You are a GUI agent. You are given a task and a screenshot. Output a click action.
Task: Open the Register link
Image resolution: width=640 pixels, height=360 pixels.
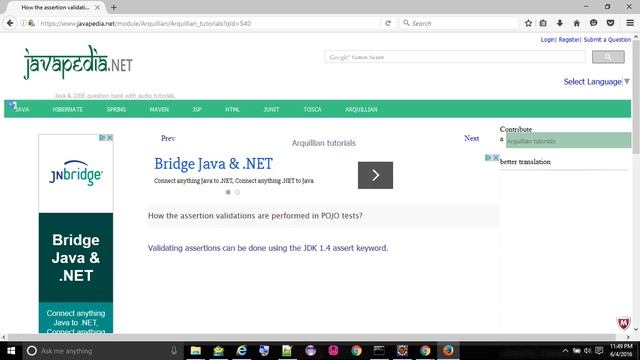569,40
